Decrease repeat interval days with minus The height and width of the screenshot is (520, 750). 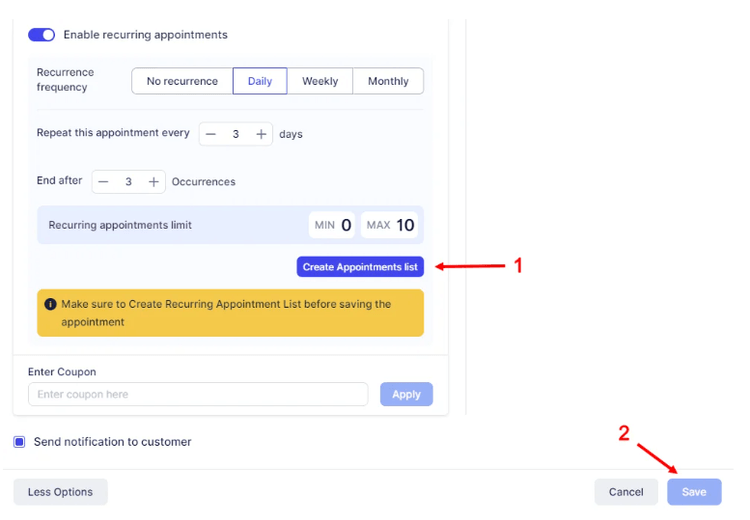[211, 134]
